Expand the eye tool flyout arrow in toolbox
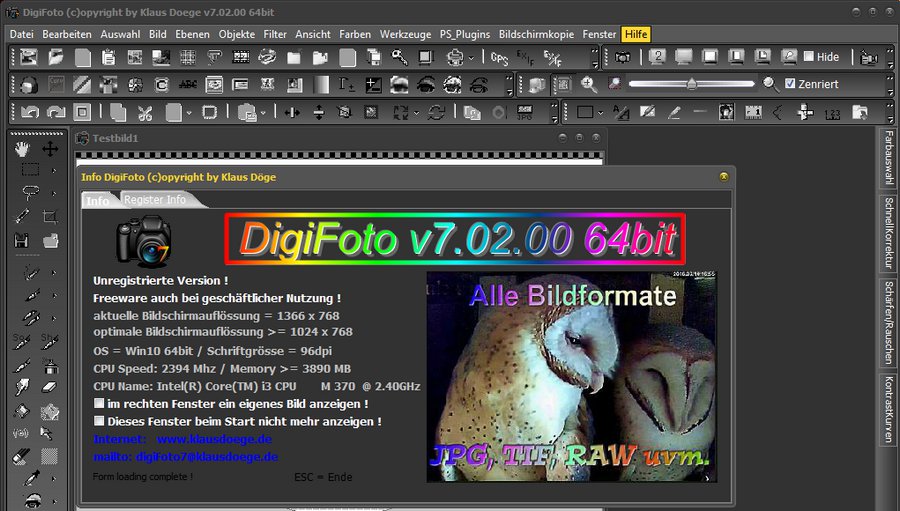The height and width of the screenshot is (511, 900). [x=54, y=501]
